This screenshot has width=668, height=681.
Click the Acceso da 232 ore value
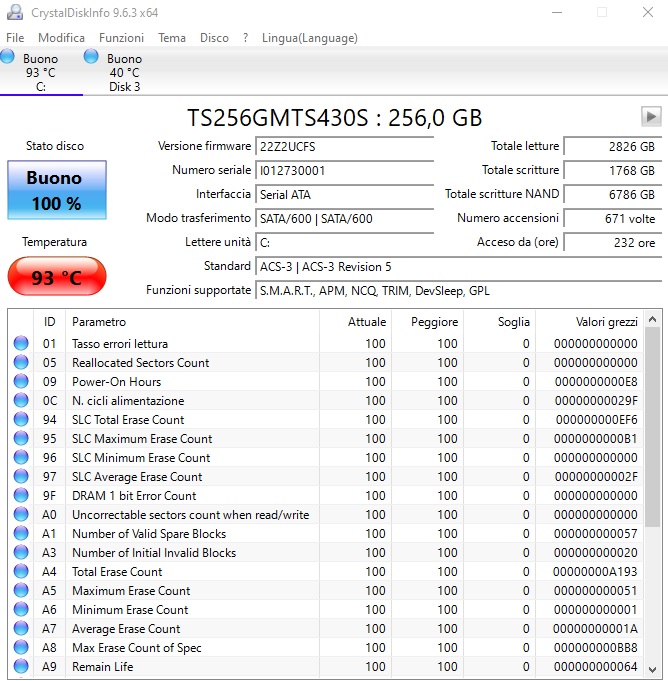pyautogui.click(x=613, y=242)
